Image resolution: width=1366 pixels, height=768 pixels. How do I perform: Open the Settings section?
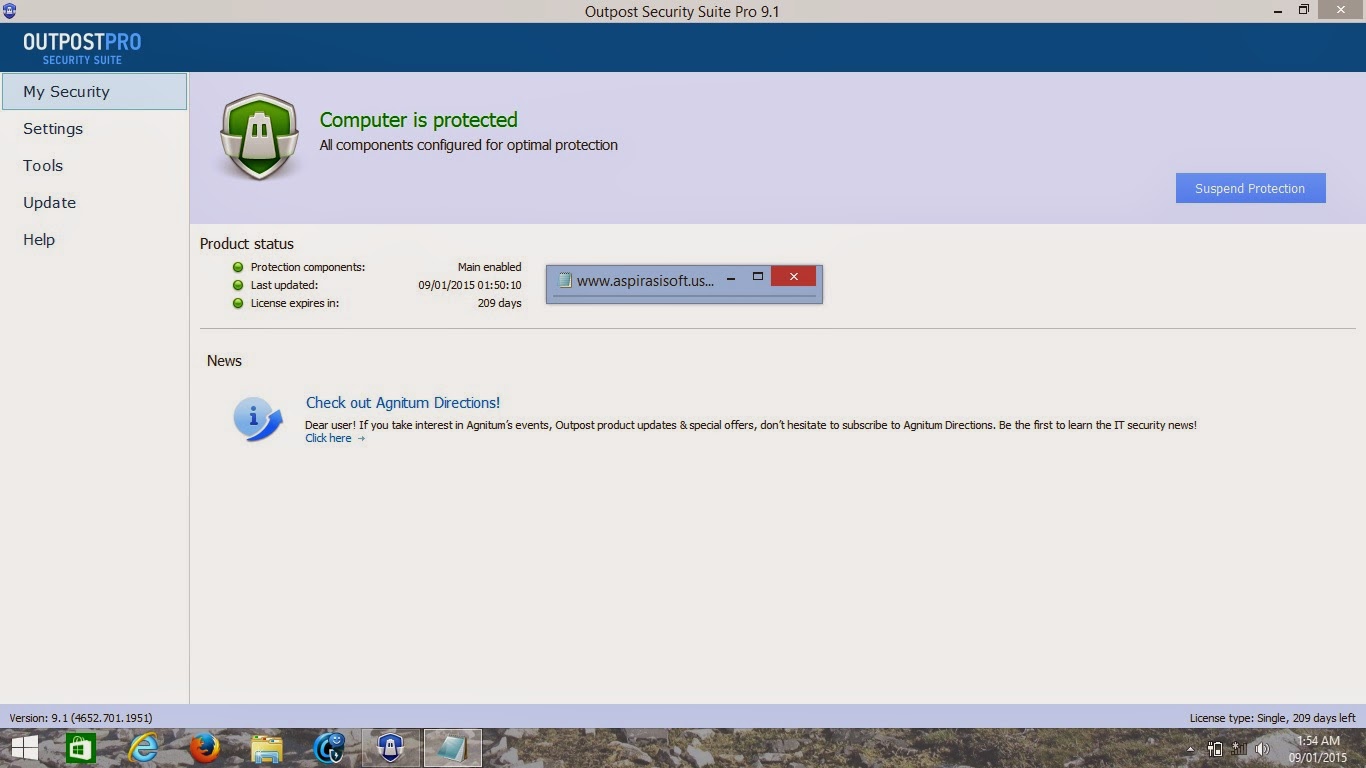53,128
